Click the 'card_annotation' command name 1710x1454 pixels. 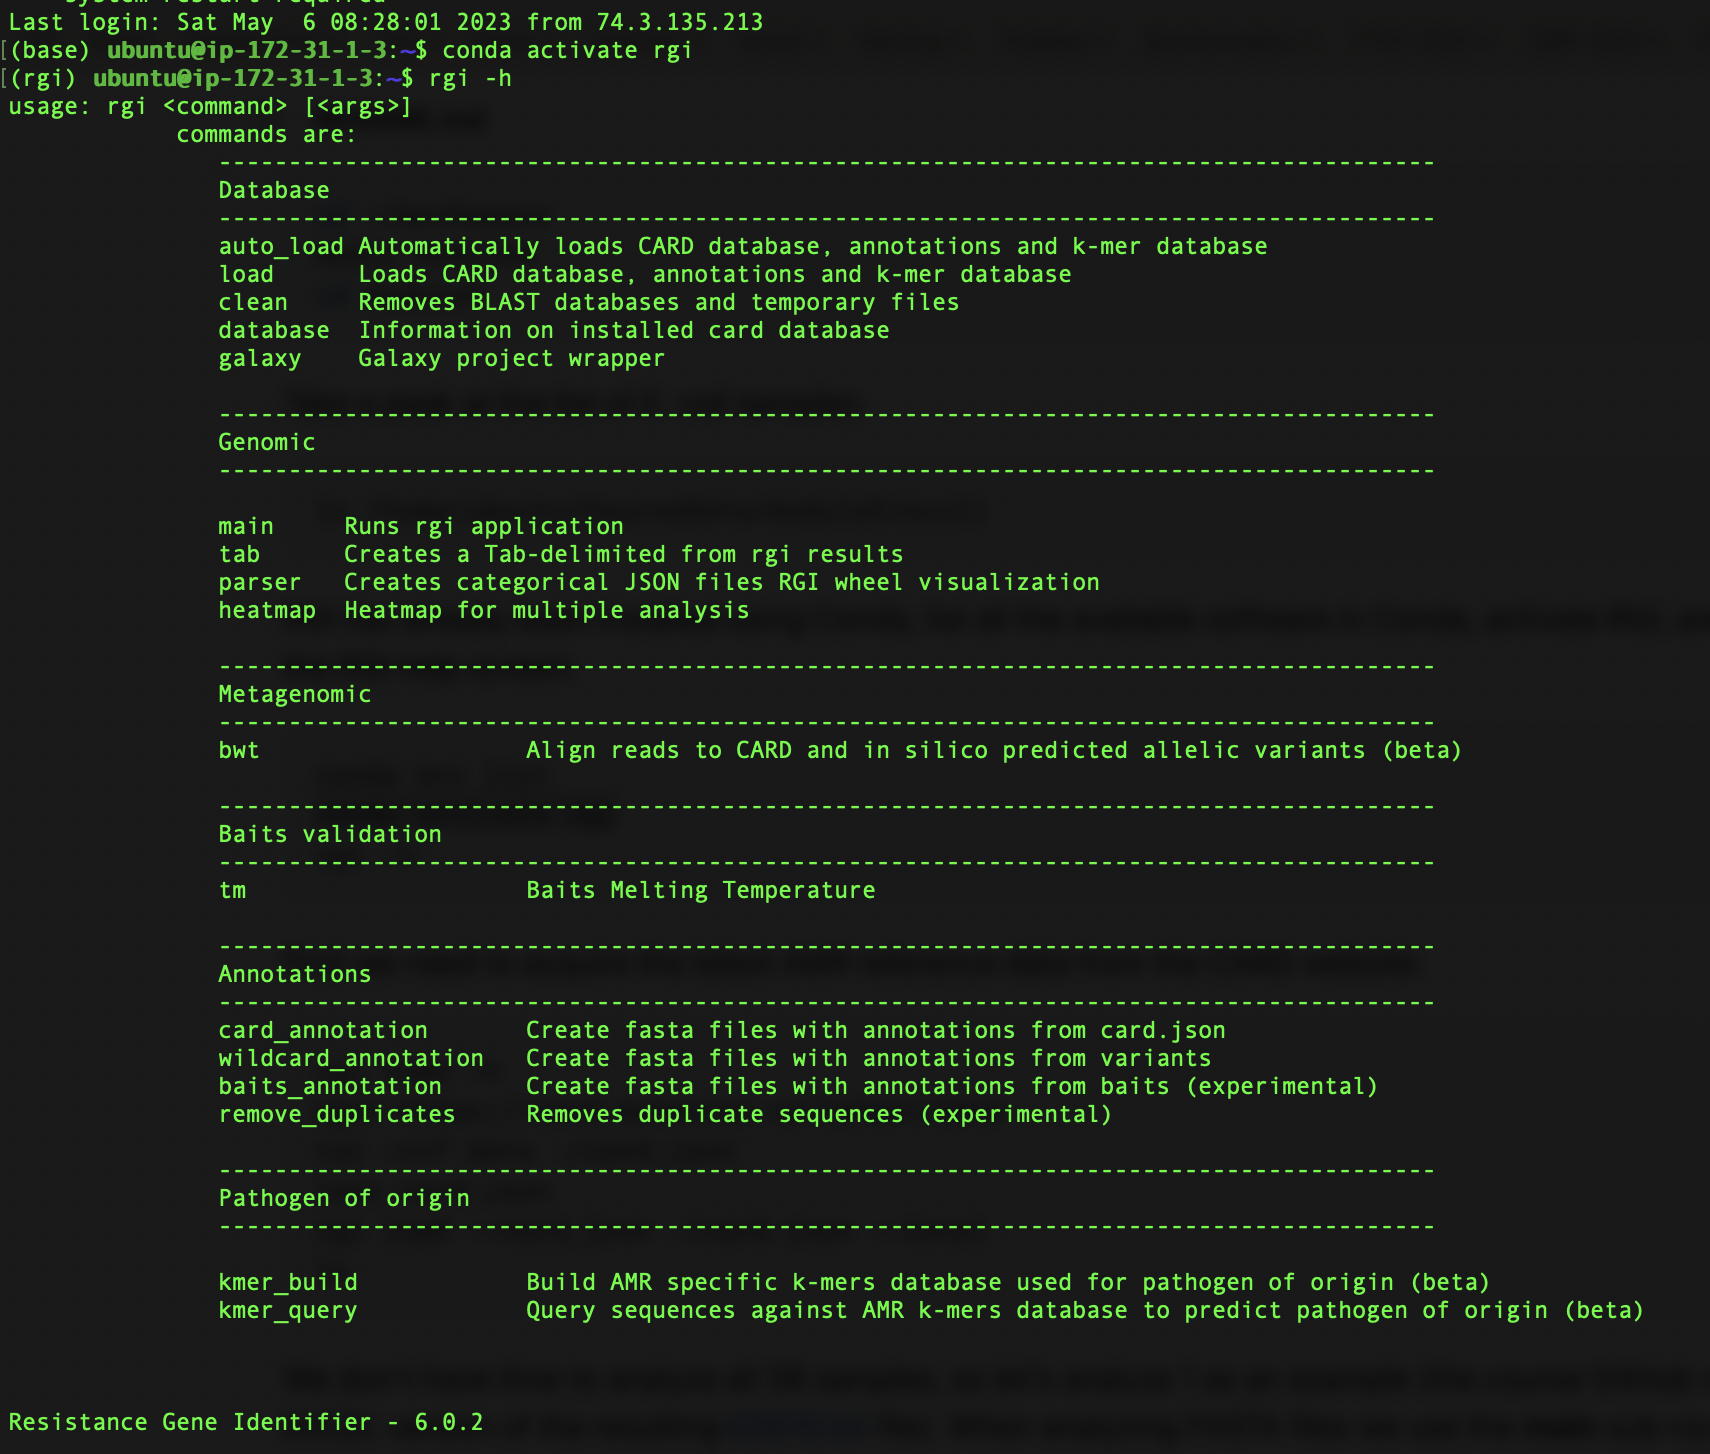coord(323,1030)
